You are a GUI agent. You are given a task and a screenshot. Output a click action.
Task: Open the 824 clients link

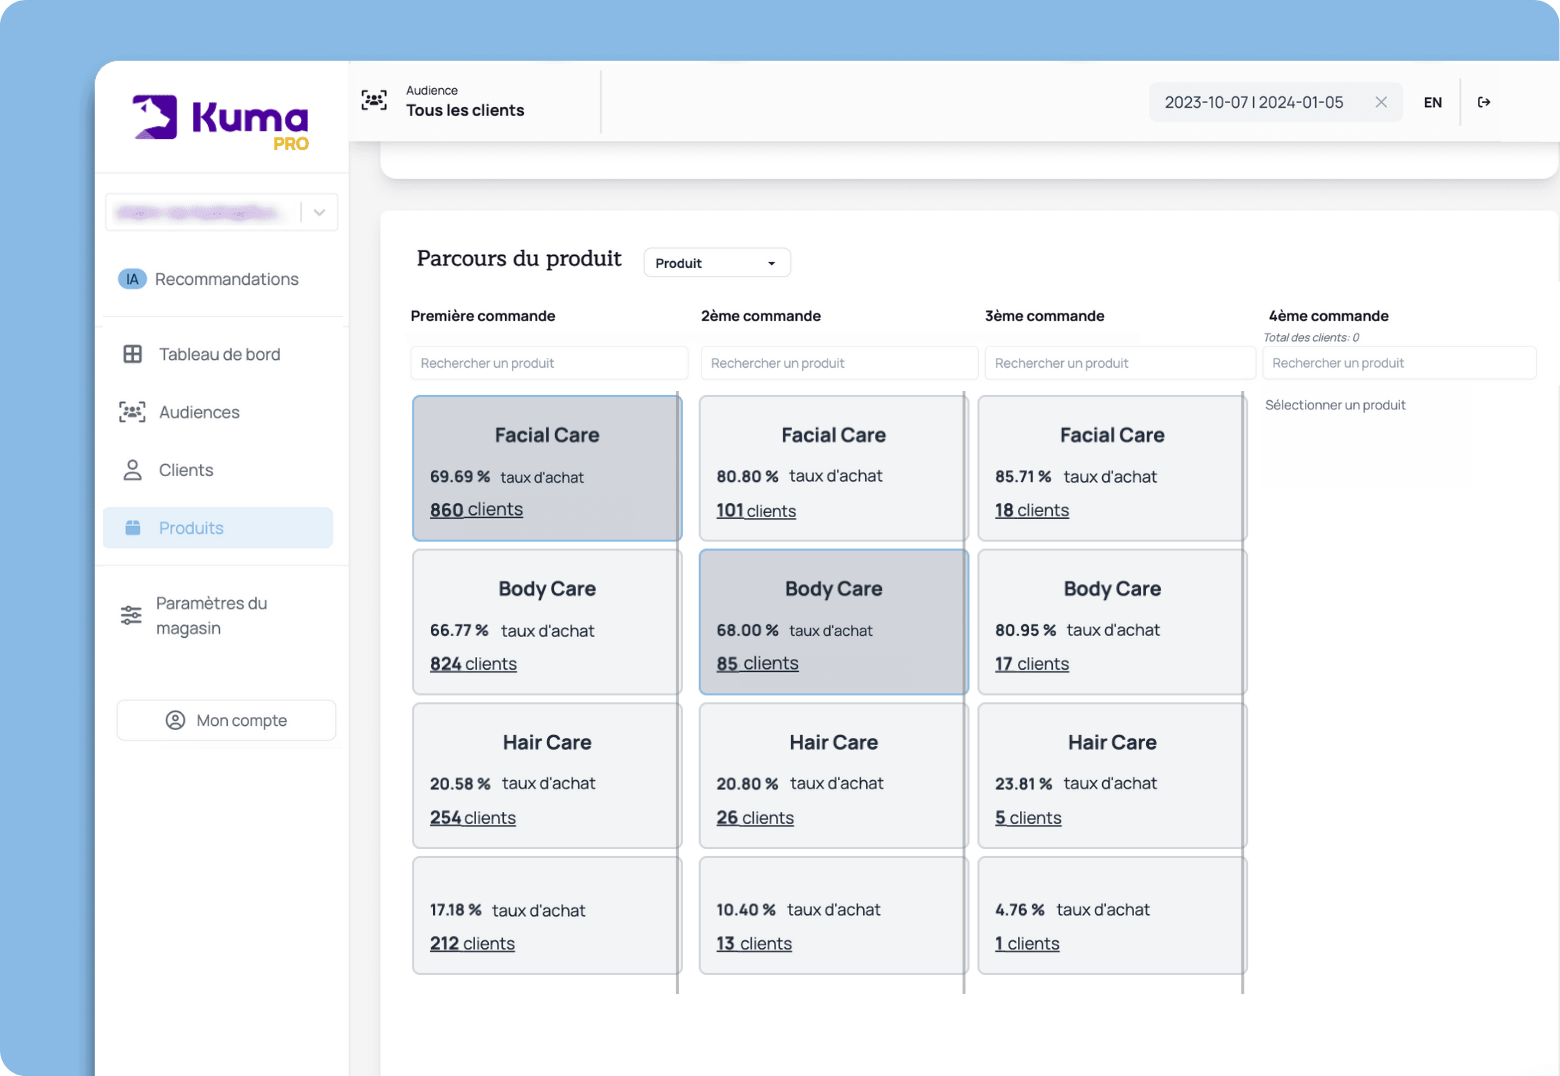click(x=473, y=664)
